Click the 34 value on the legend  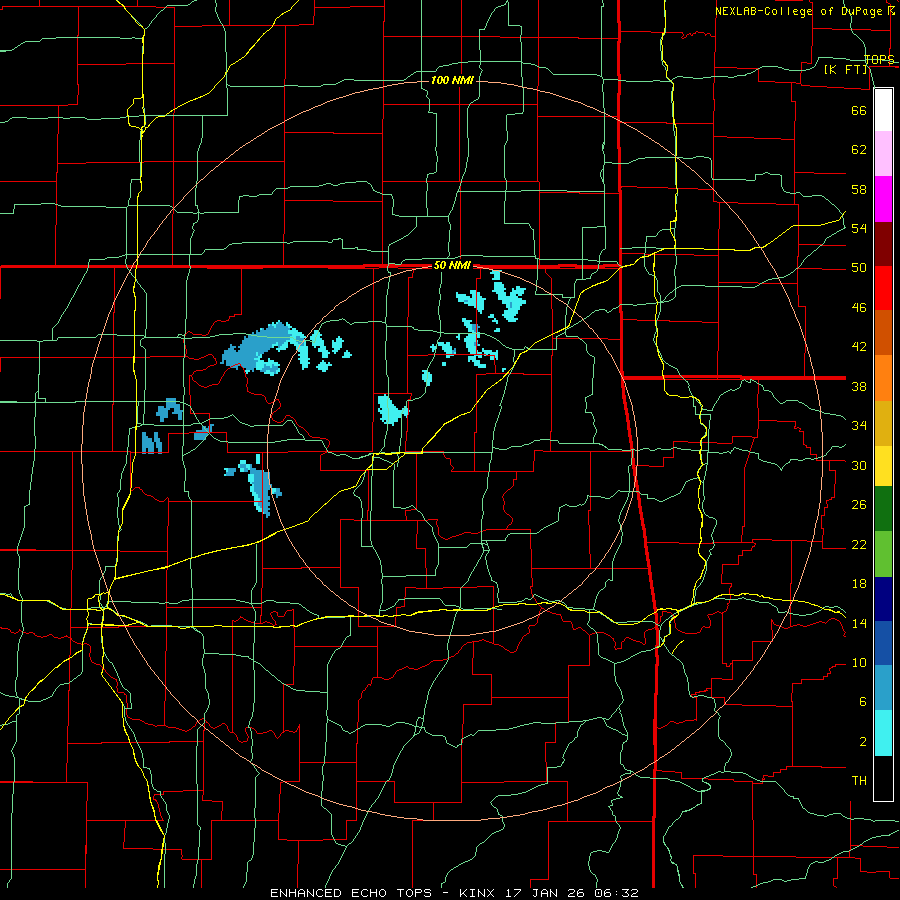coord(859,426)
